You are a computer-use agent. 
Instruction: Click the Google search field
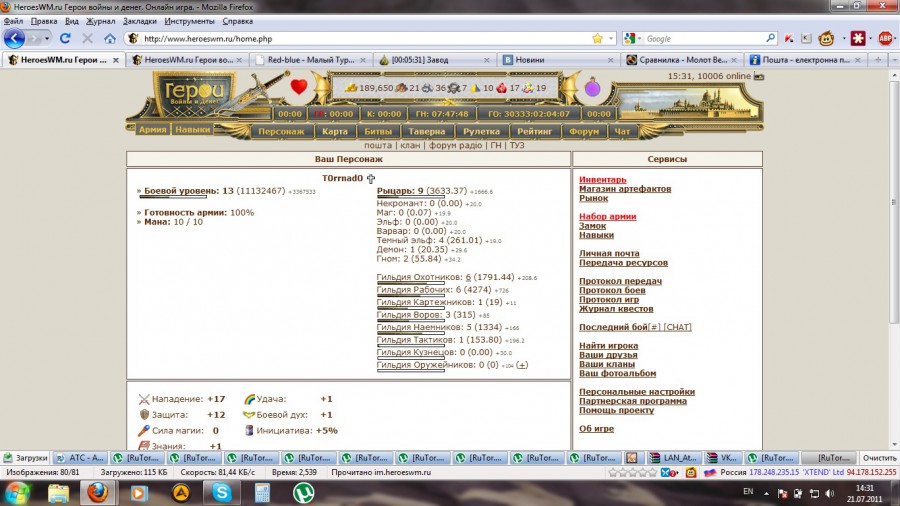coord(704,38)
